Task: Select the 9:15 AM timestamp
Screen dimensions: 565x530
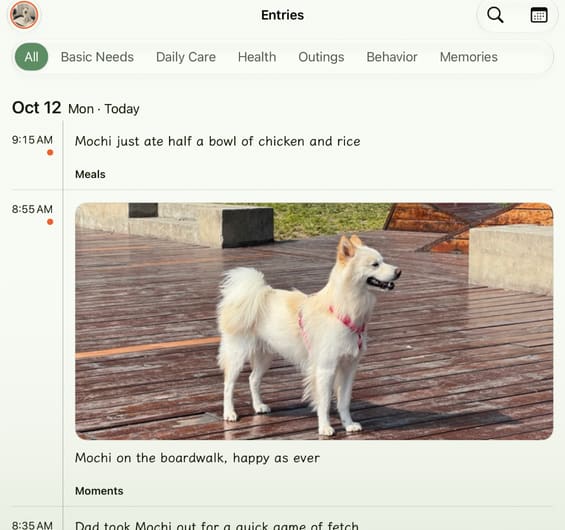Action: coord(32,140)
